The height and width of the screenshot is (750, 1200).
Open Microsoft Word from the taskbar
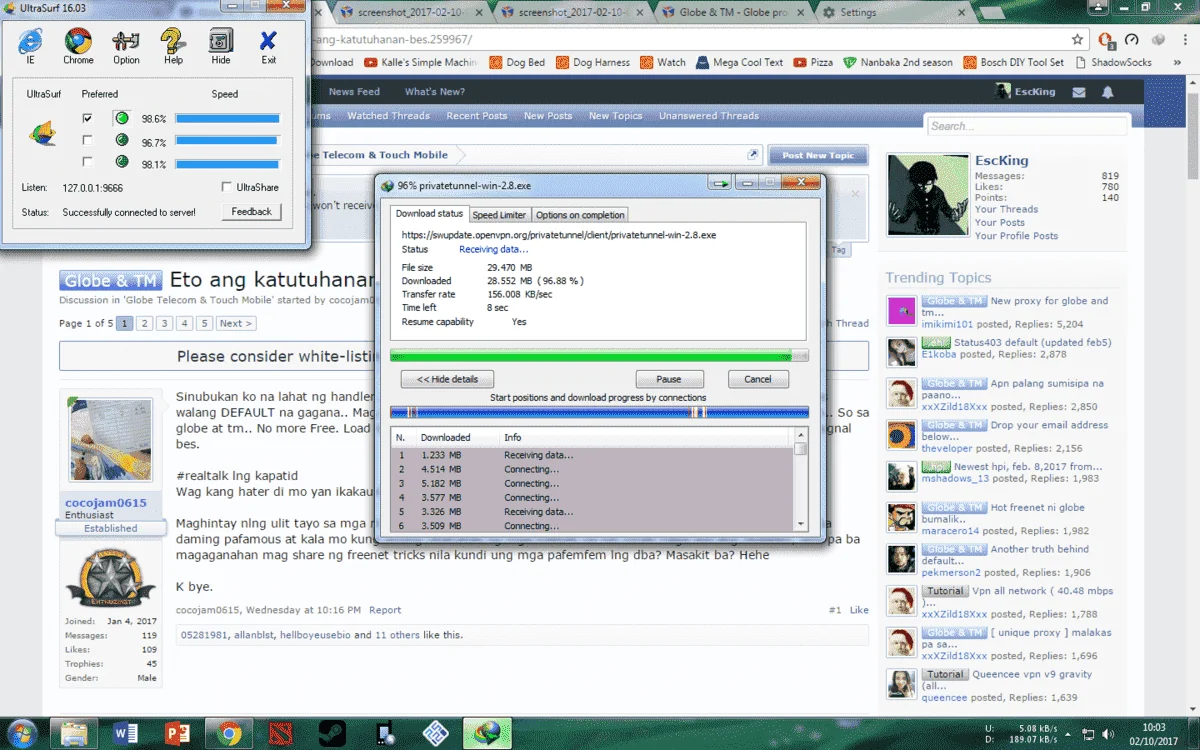(x=126, y=734)
